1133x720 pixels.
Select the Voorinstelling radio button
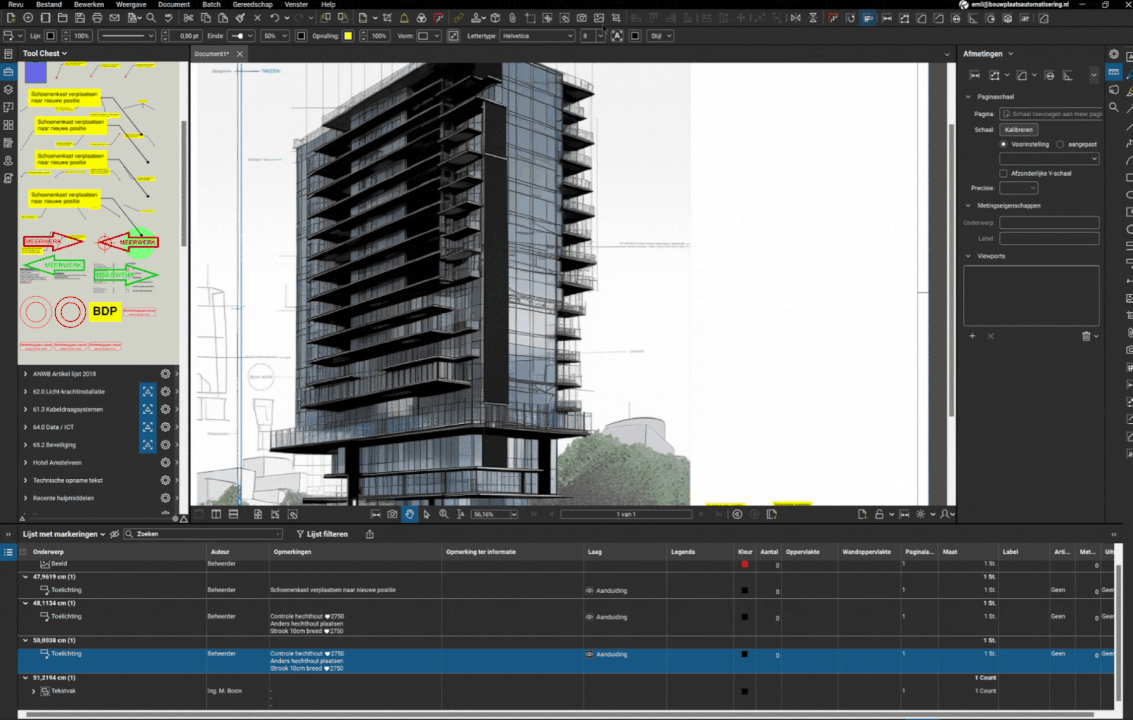click(1004, 144)
